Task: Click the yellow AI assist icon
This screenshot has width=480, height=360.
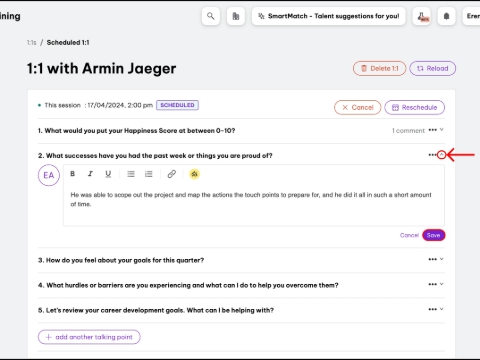Action: [x=195, y=174]
